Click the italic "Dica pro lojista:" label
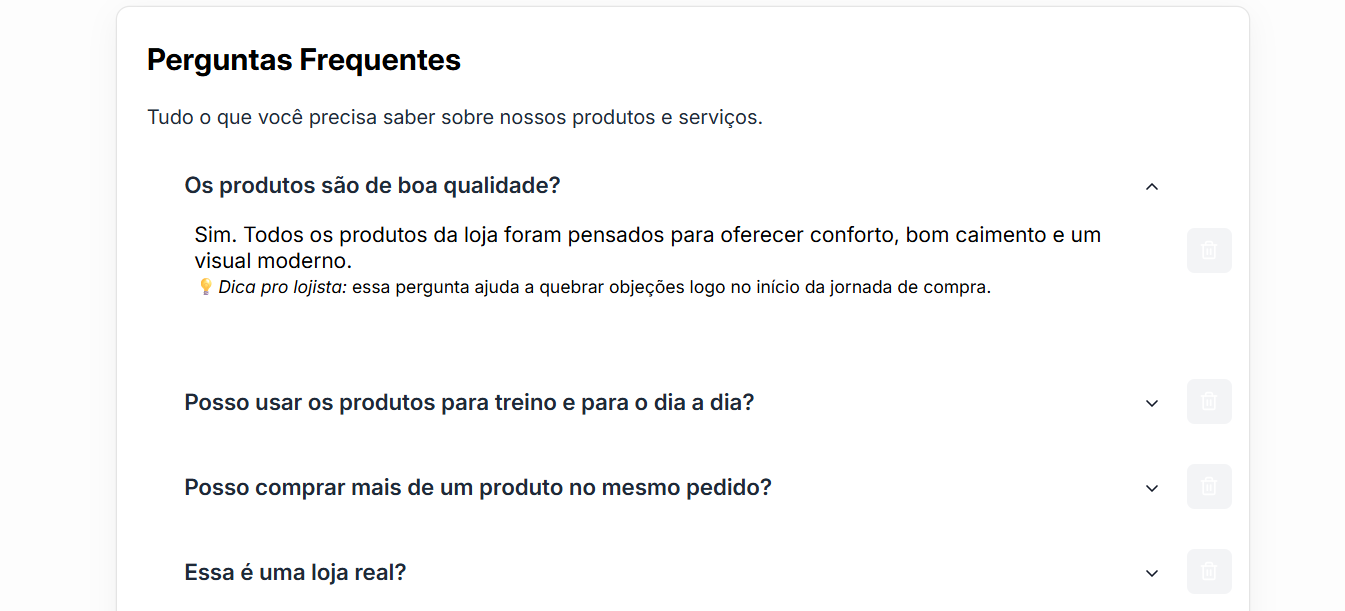 (x=282, y=288)
